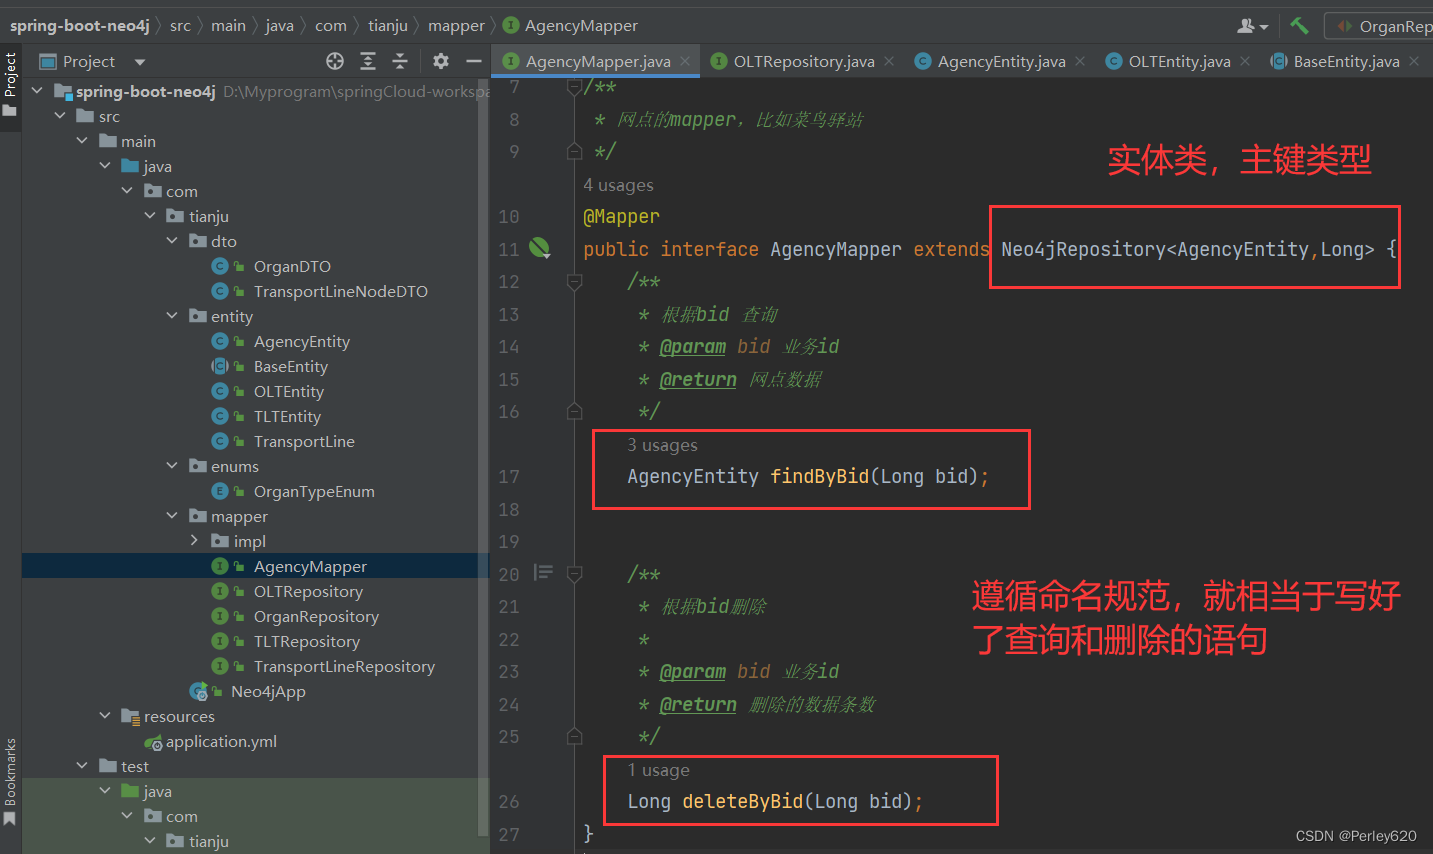Expand the impl package
The width and height of the screenshot is (1433, 854).
point(194,541)
